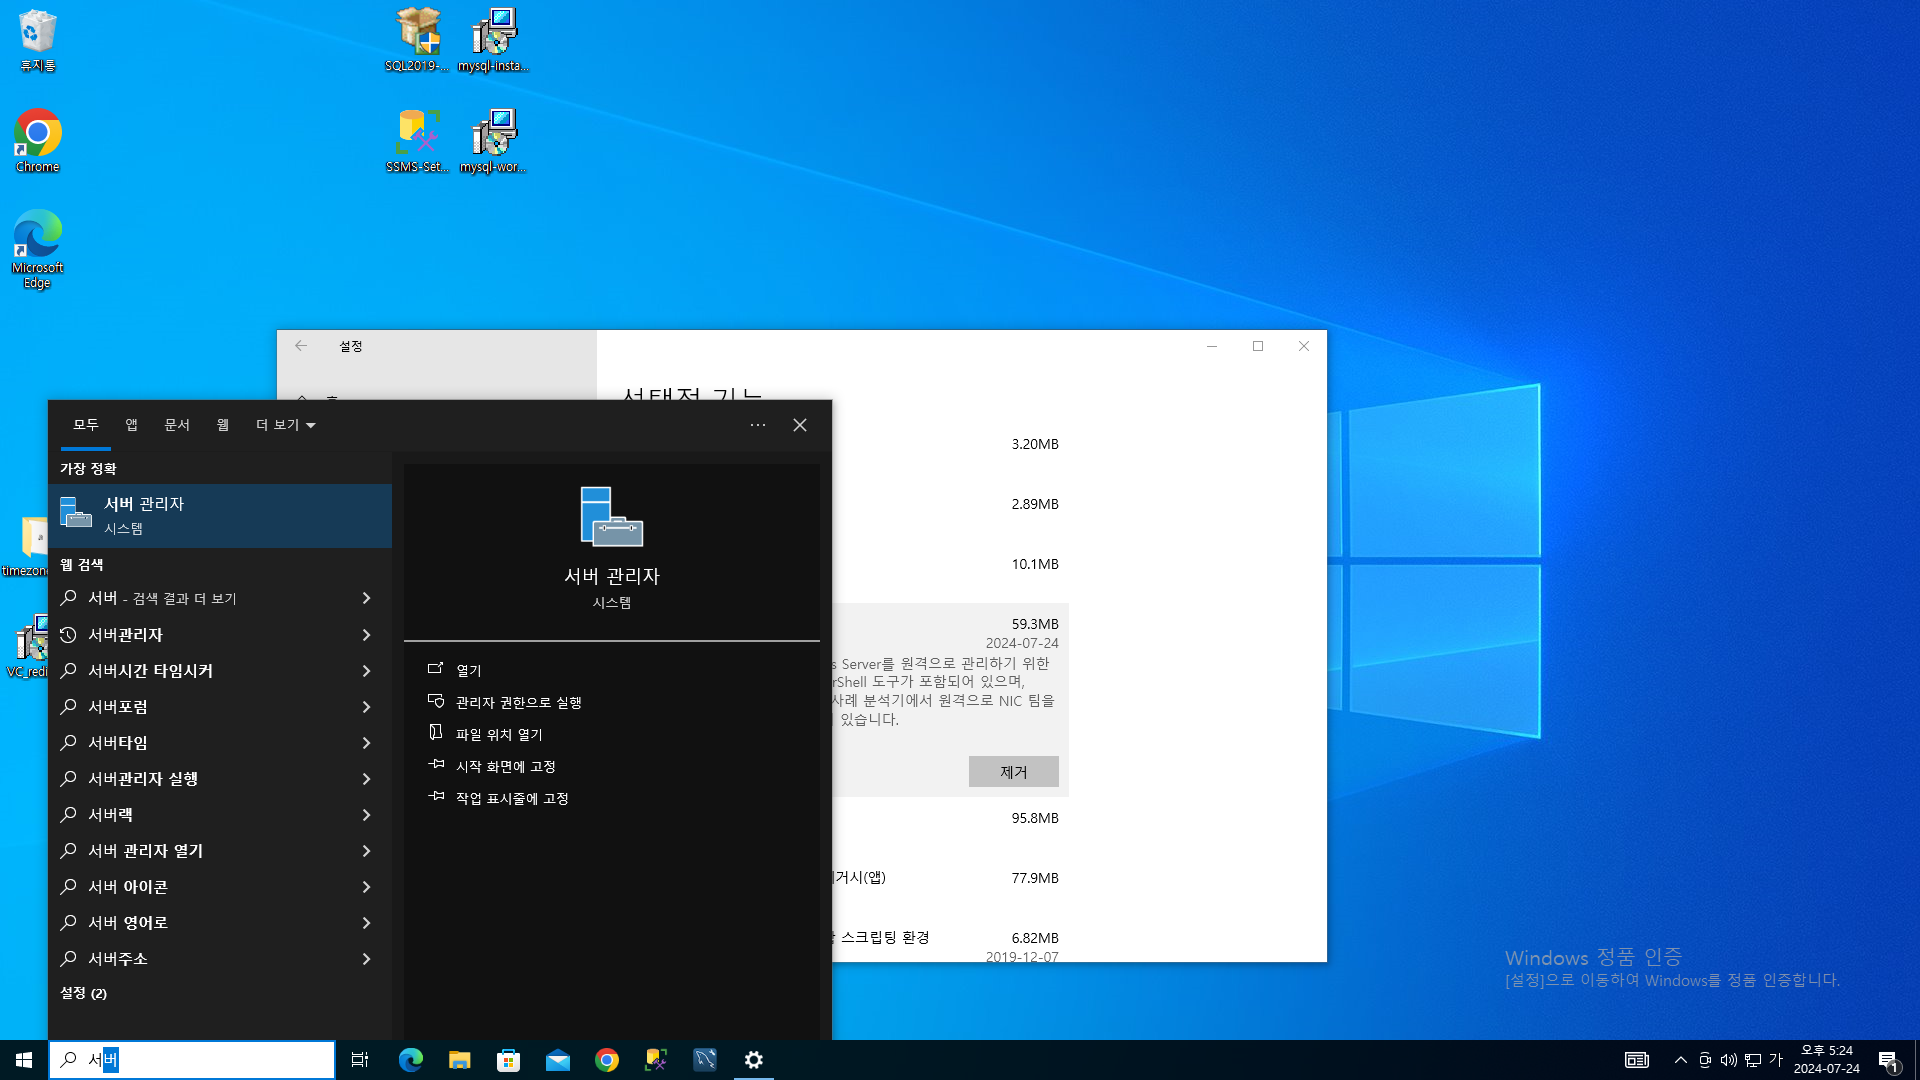The height and width of the screenshot is (1080, 1920).
Task: Expand the 서버관리자 suggestion arrow
Action: (x=366, y=635)
